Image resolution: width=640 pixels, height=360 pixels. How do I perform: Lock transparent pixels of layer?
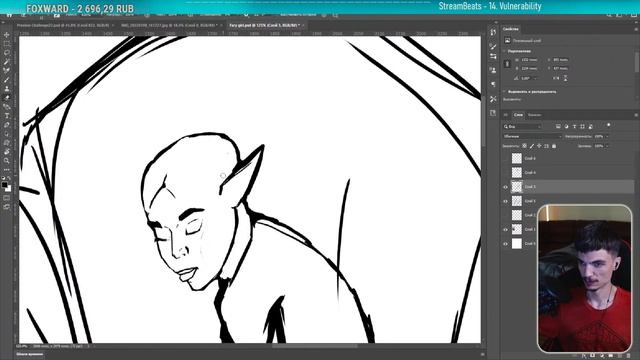[524, 146]
